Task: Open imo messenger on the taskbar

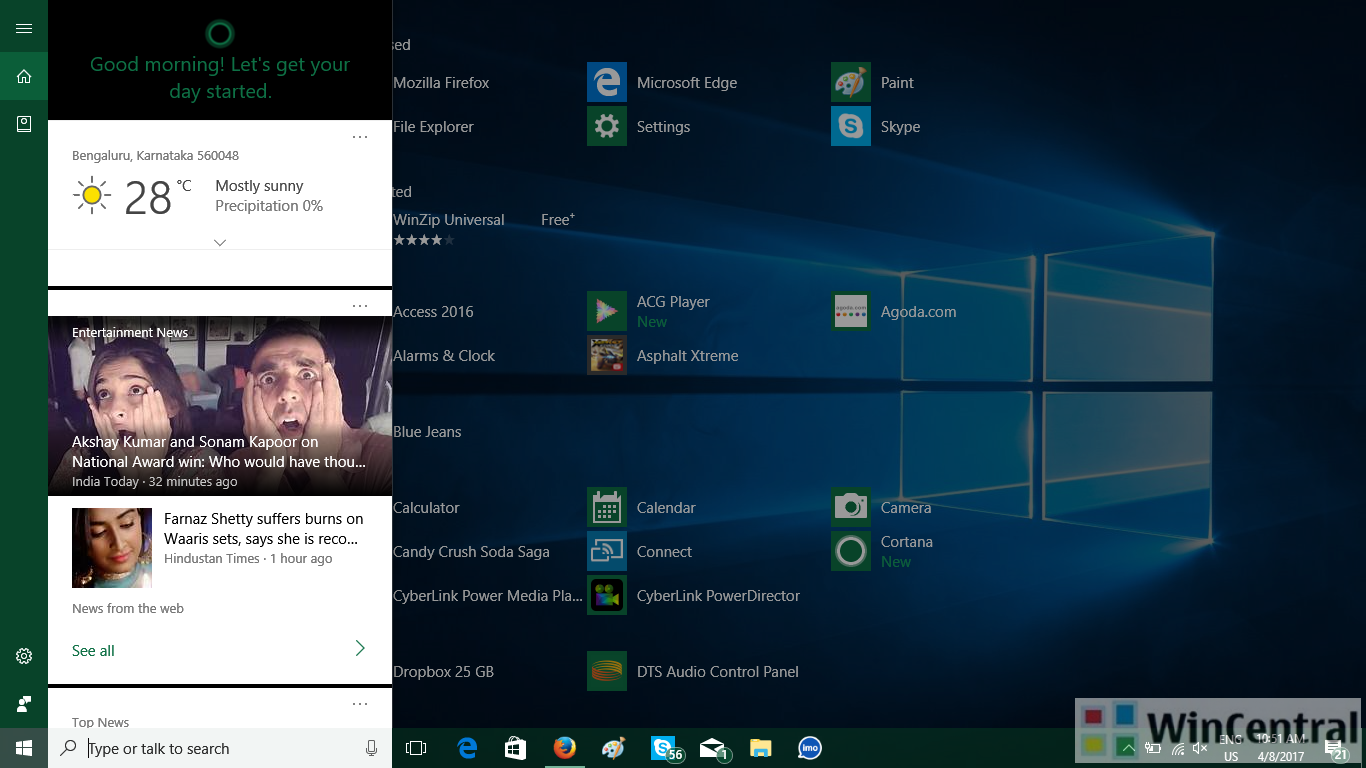Action: (810, 748)
